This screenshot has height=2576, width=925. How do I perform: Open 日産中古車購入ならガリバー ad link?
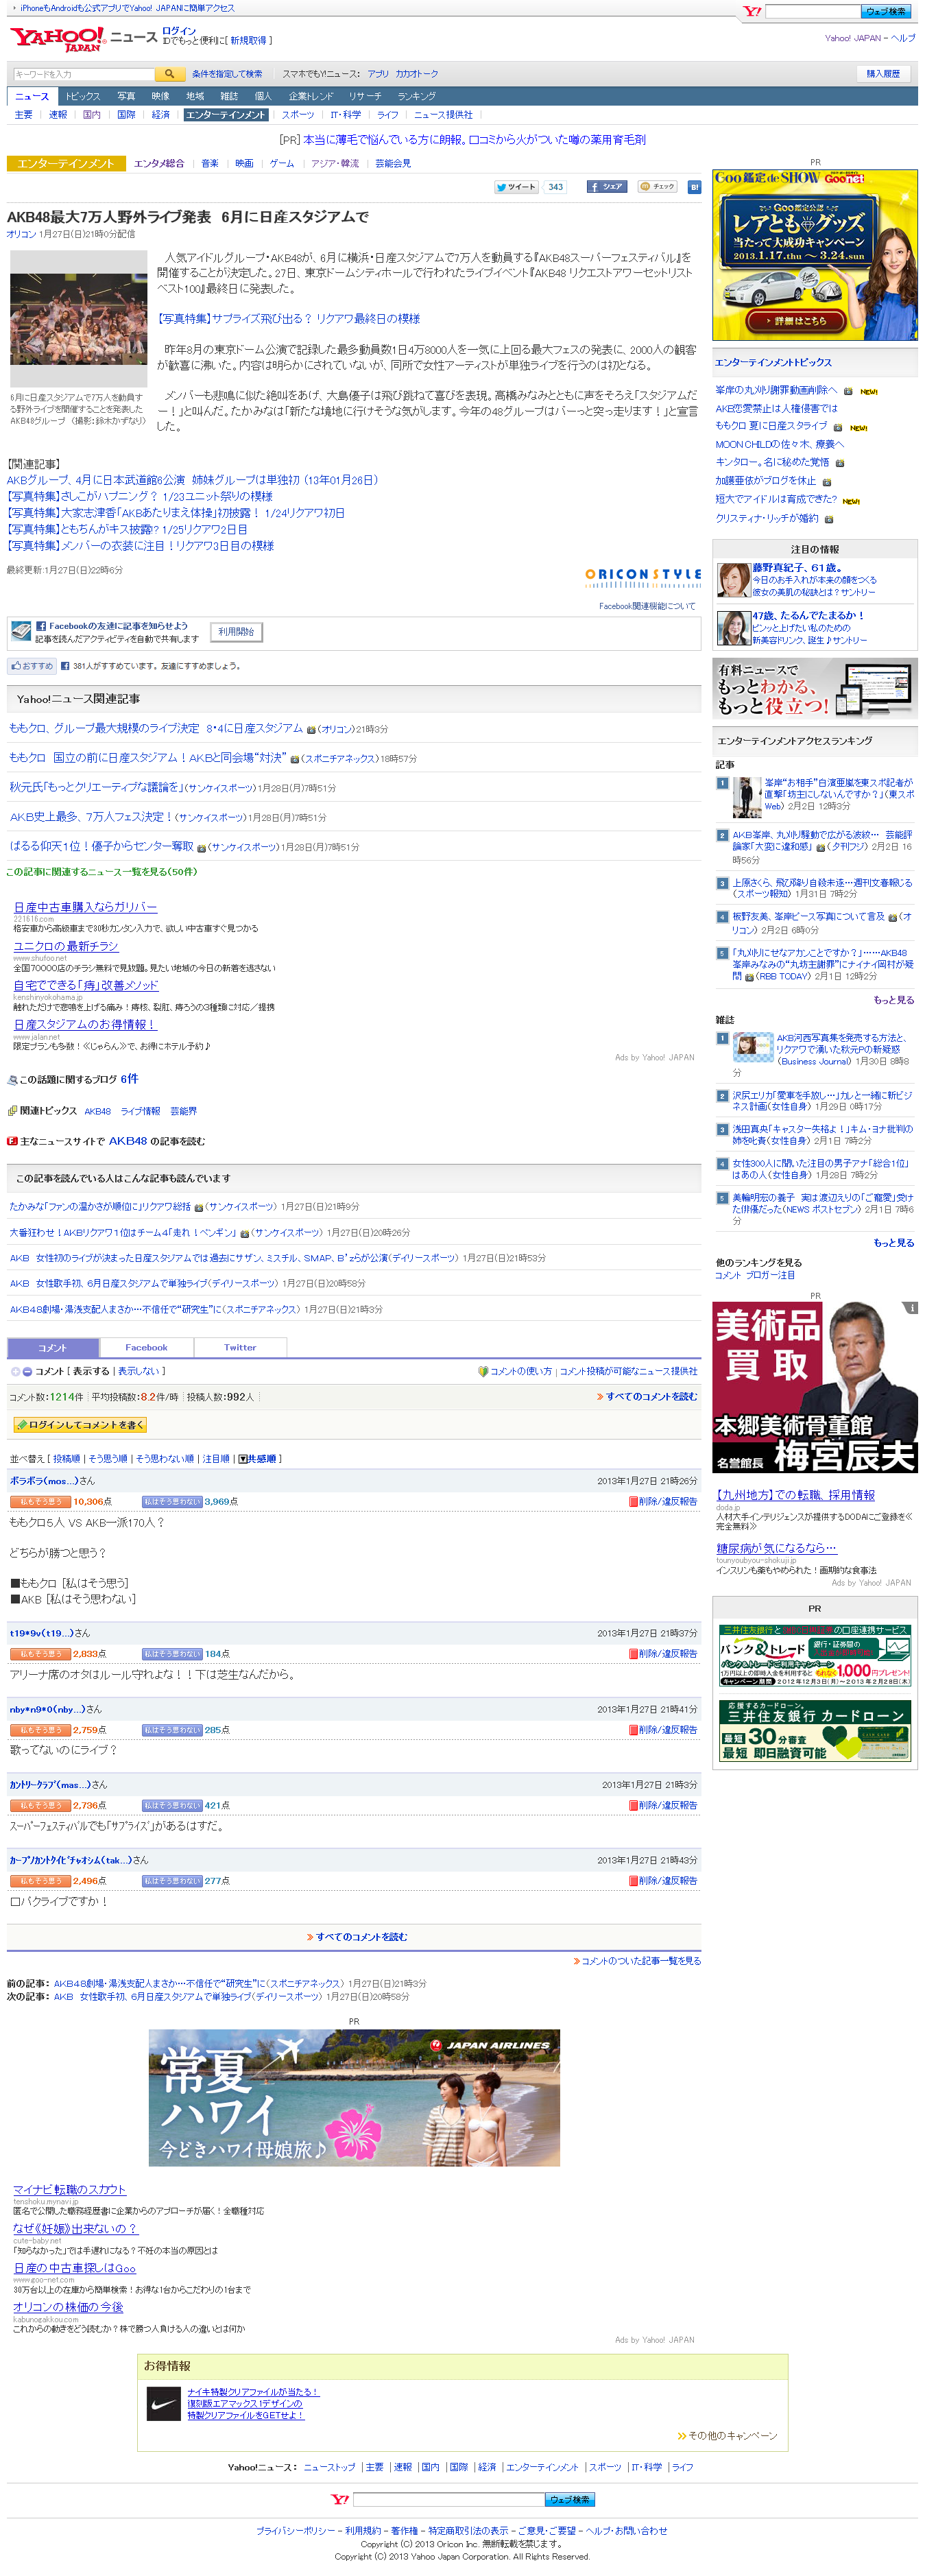click(85, 907)
